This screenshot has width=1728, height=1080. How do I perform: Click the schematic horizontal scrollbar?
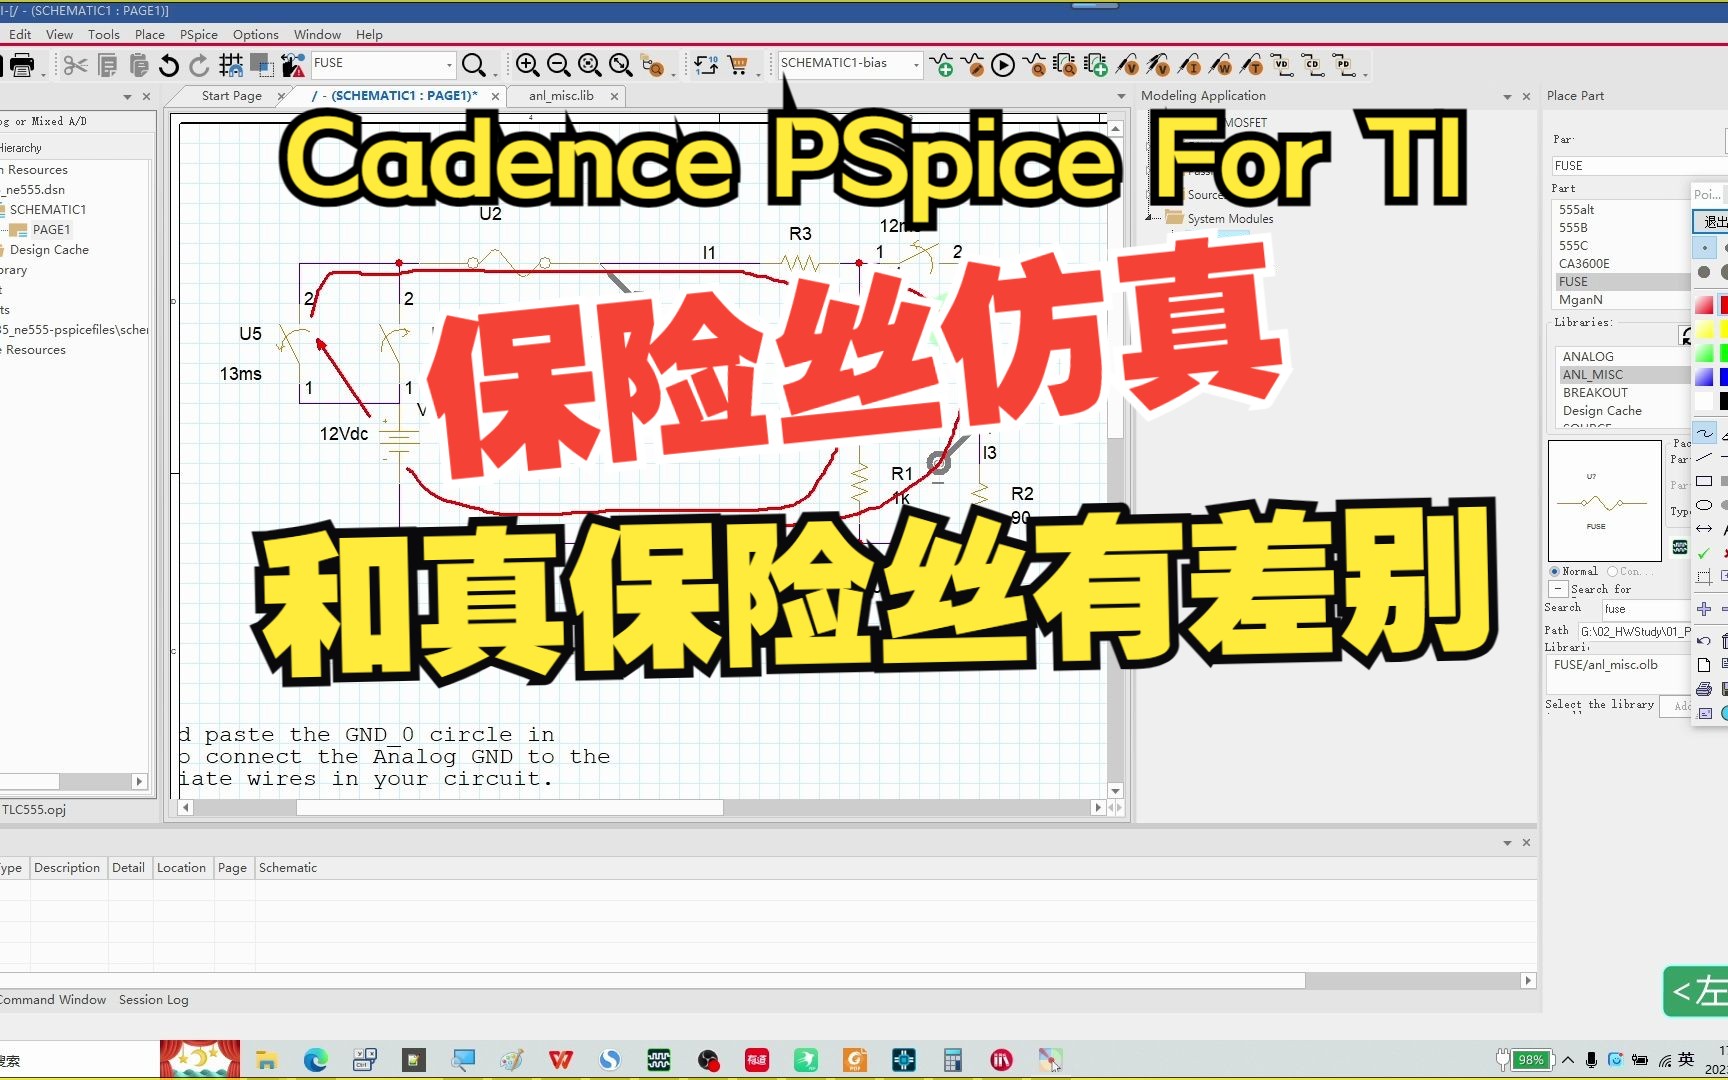(510, 807)
